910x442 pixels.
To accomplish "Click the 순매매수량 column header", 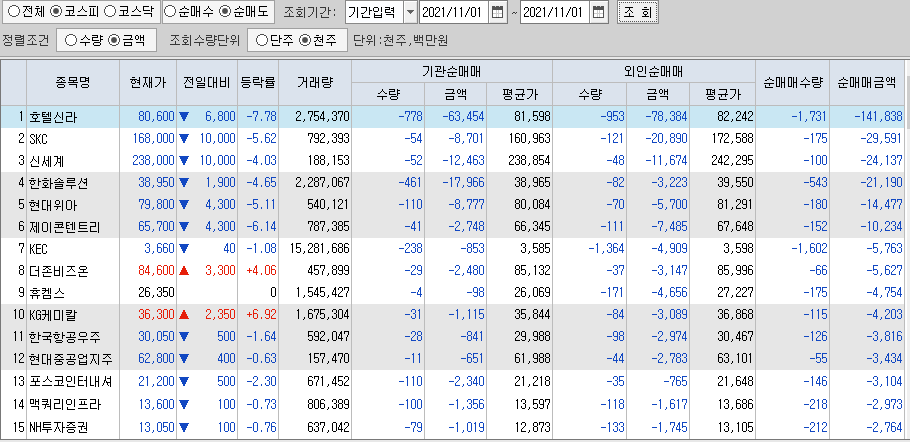I will (792, 82).
